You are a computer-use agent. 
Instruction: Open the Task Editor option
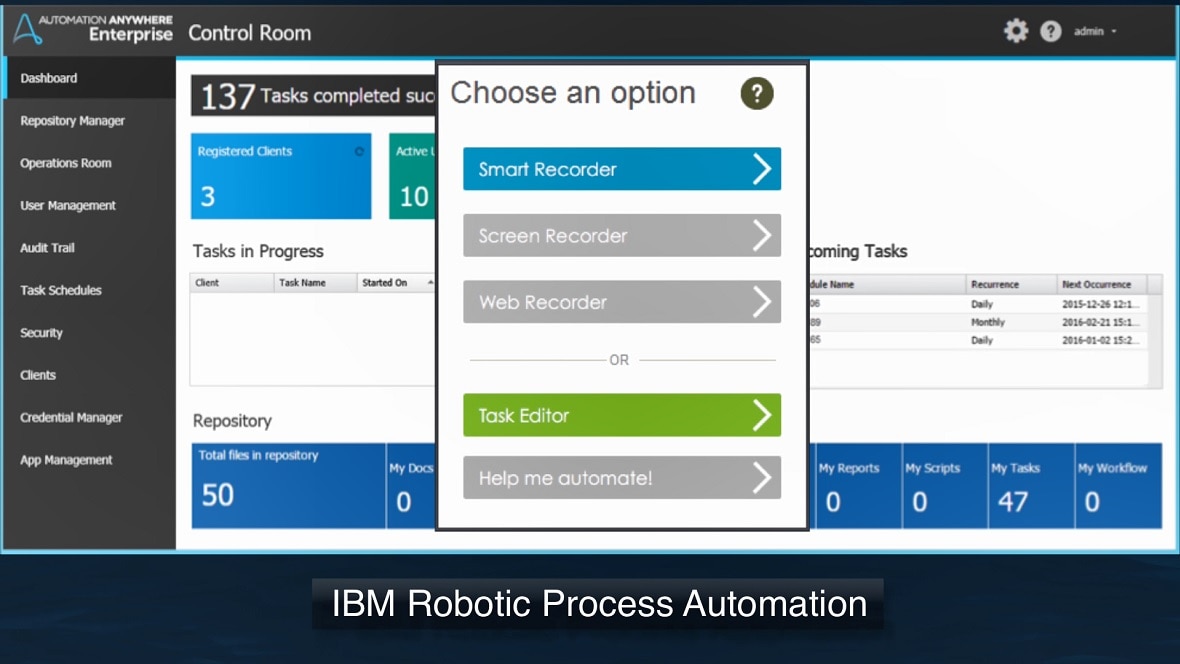[x=622, y=415]
